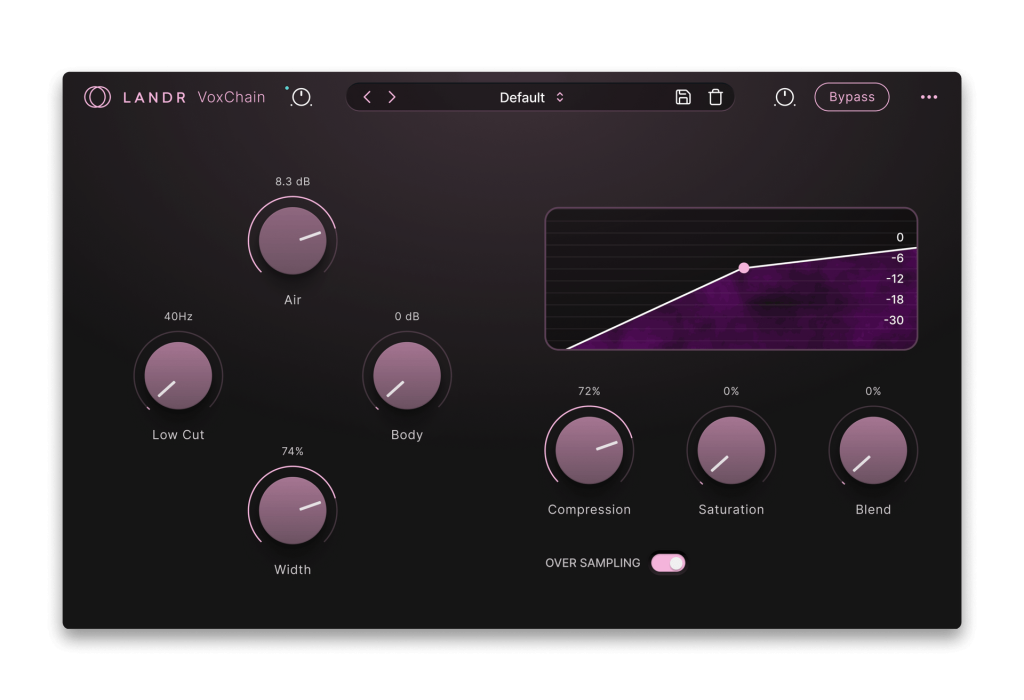Select the Body knob
The width and height of the screenshot is (1024, 700).
point(407,376)
